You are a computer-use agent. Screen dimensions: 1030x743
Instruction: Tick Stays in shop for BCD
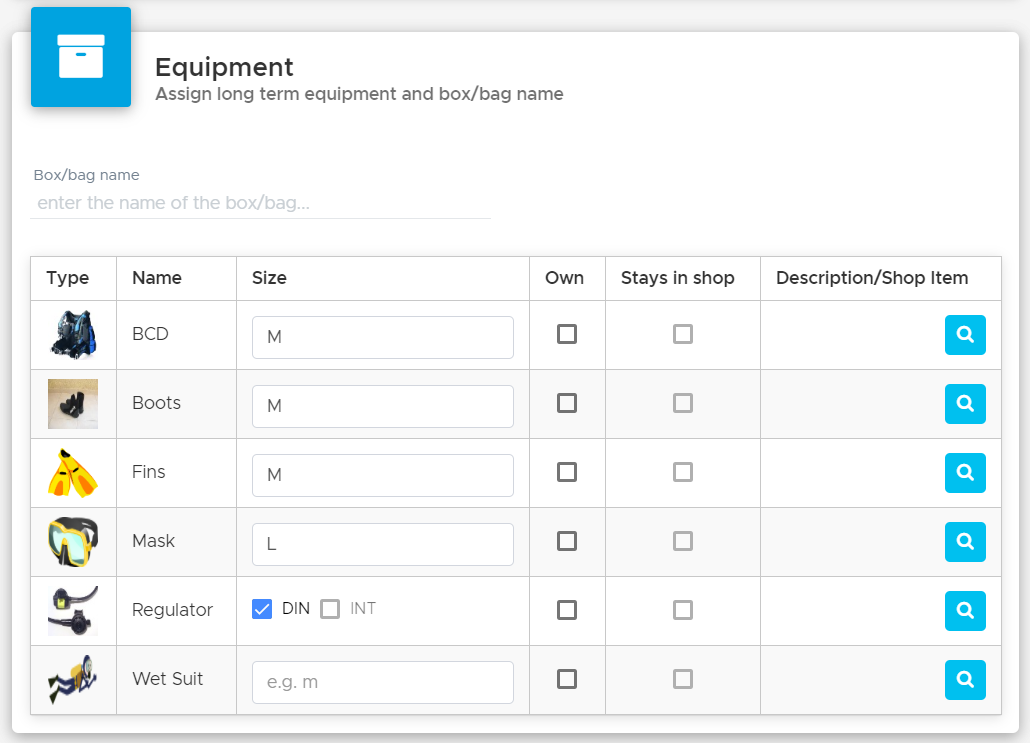(x=683, y=334)
